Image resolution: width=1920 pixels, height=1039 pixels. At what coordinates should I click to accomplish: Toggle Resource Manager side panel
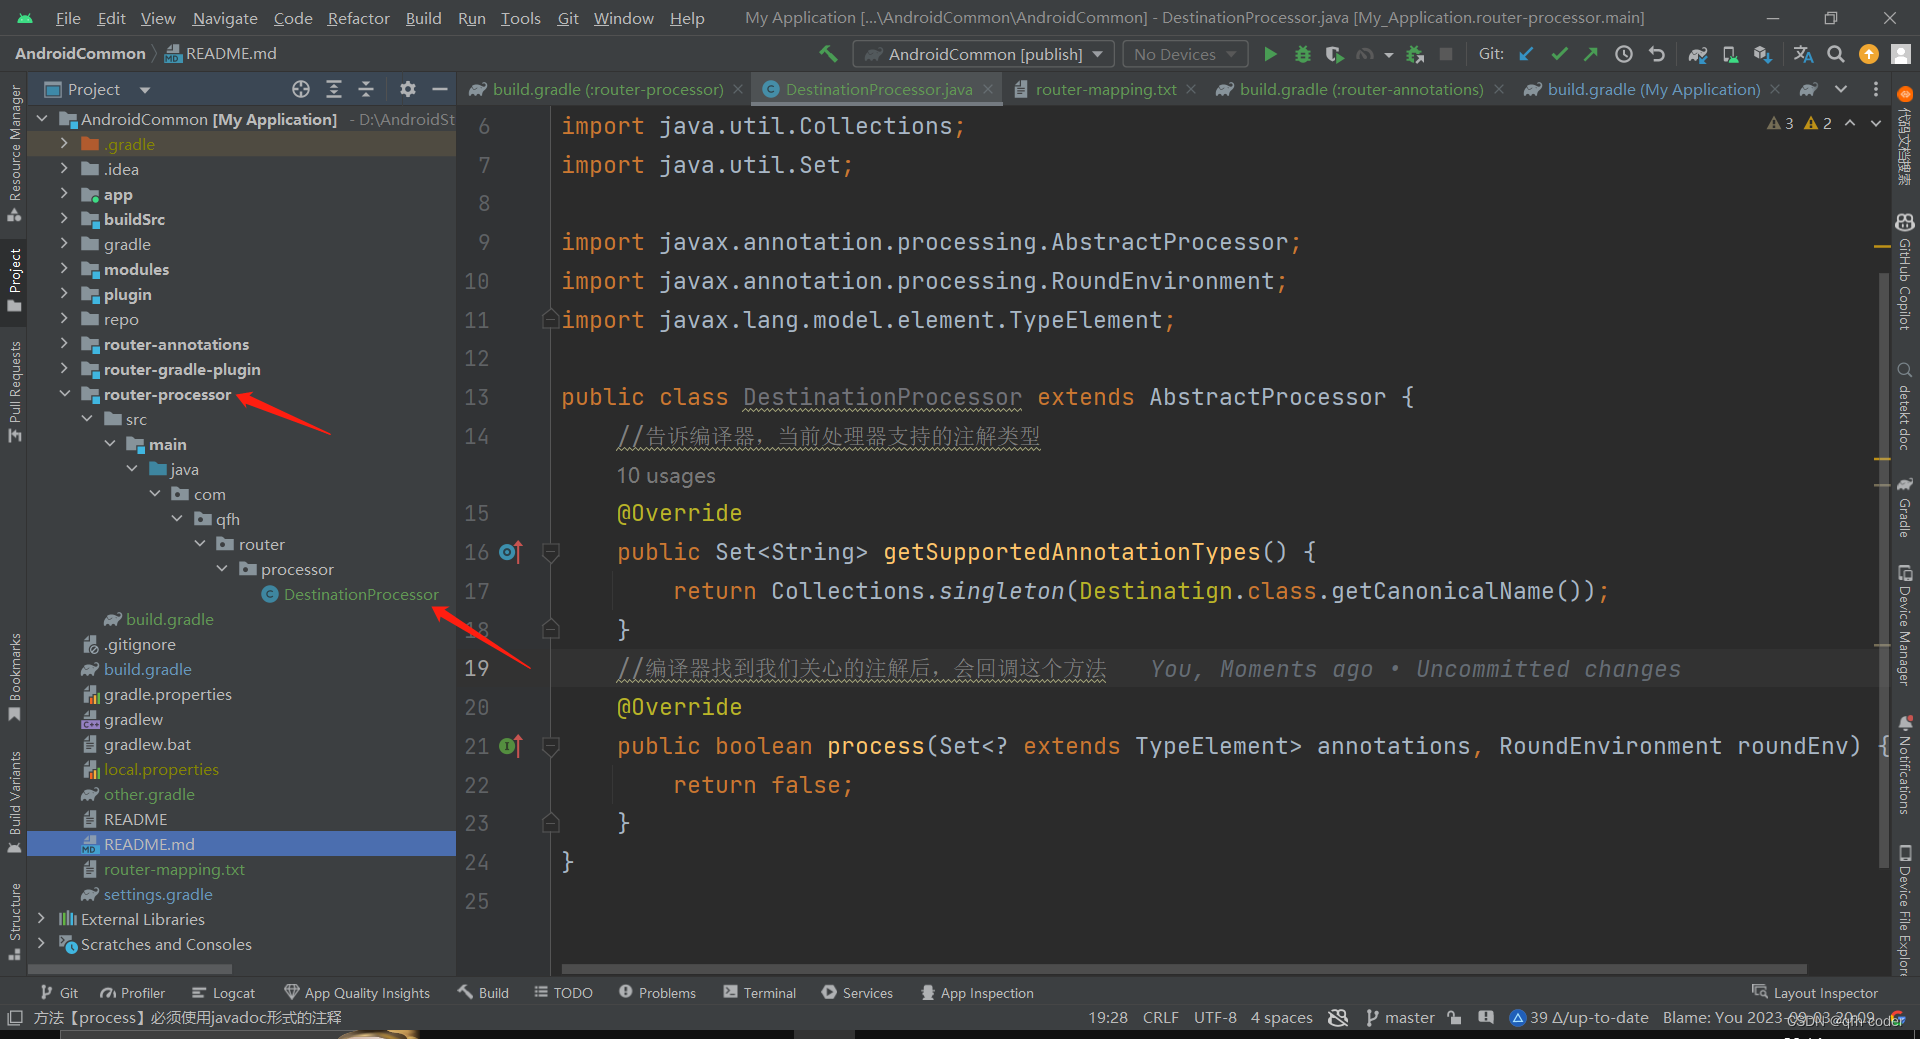click(x=14, y=153)
